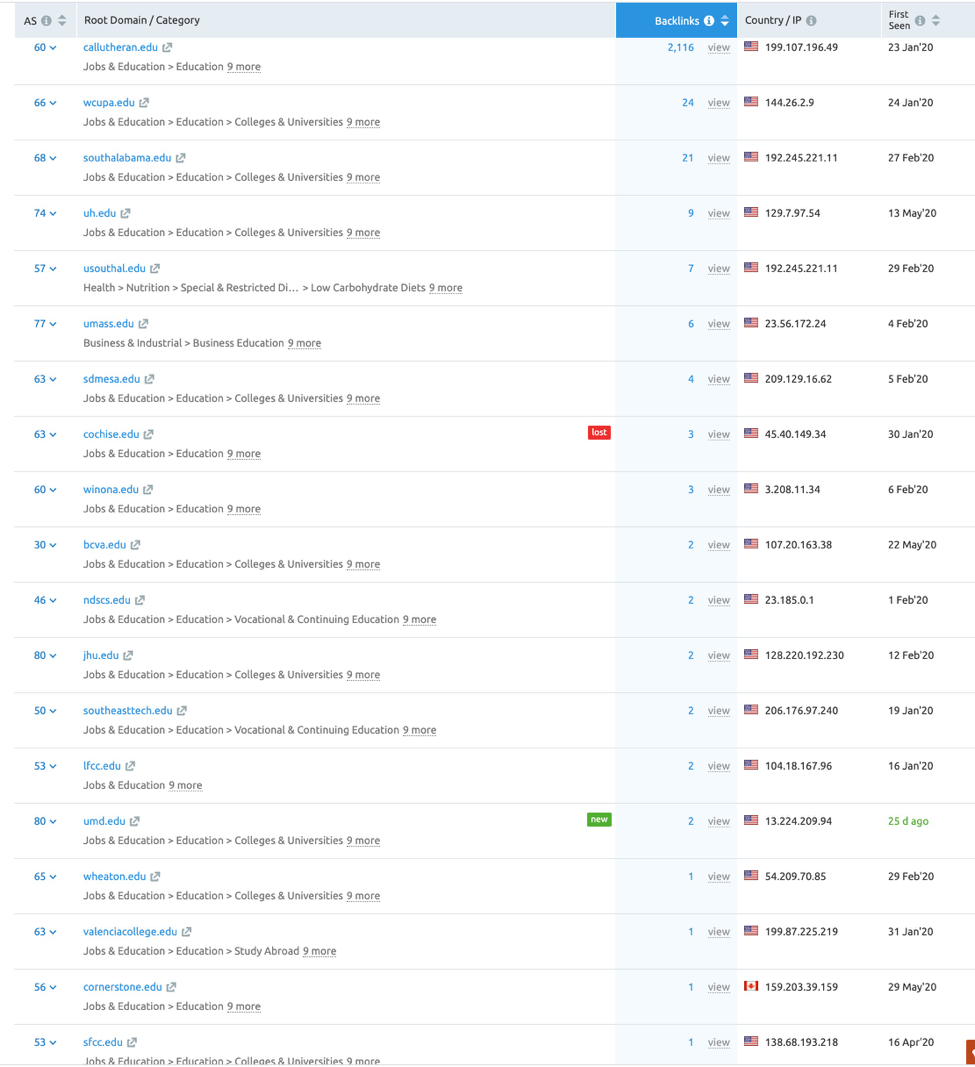
Task: Click the Country / IP info icon
Action: coord(811,20)
